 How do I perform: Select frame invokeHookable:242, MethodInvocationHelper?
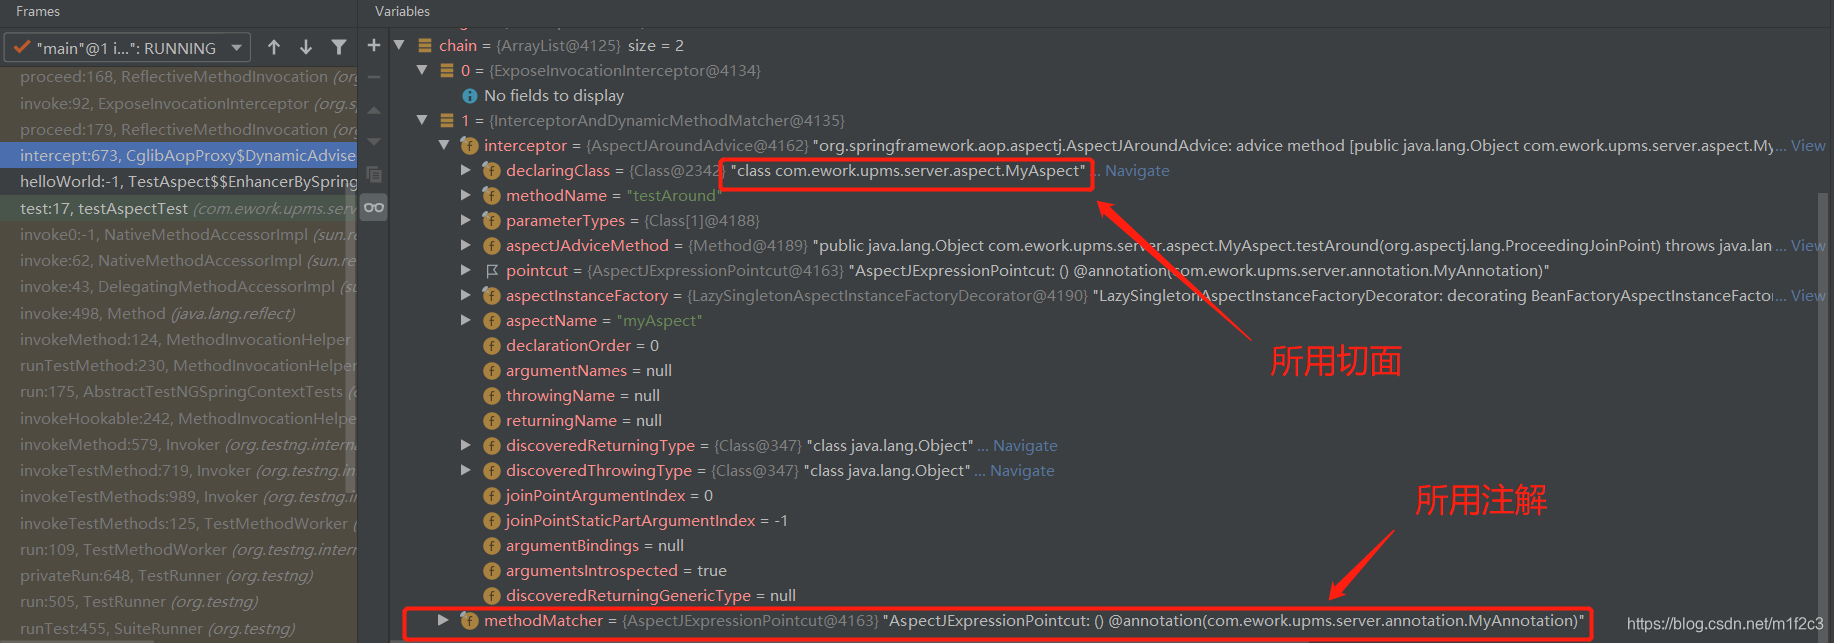click(178, 418)
